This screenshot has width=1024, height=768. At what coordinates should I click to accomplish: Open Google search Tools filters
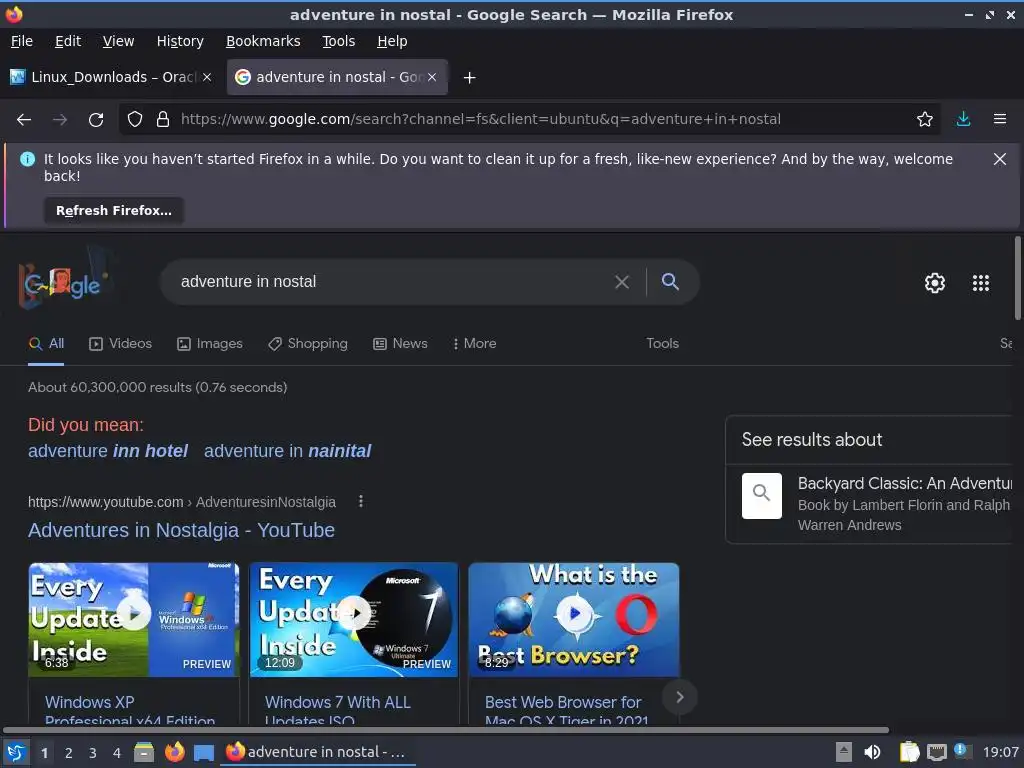pyautogui.click(x=662, y=344)
